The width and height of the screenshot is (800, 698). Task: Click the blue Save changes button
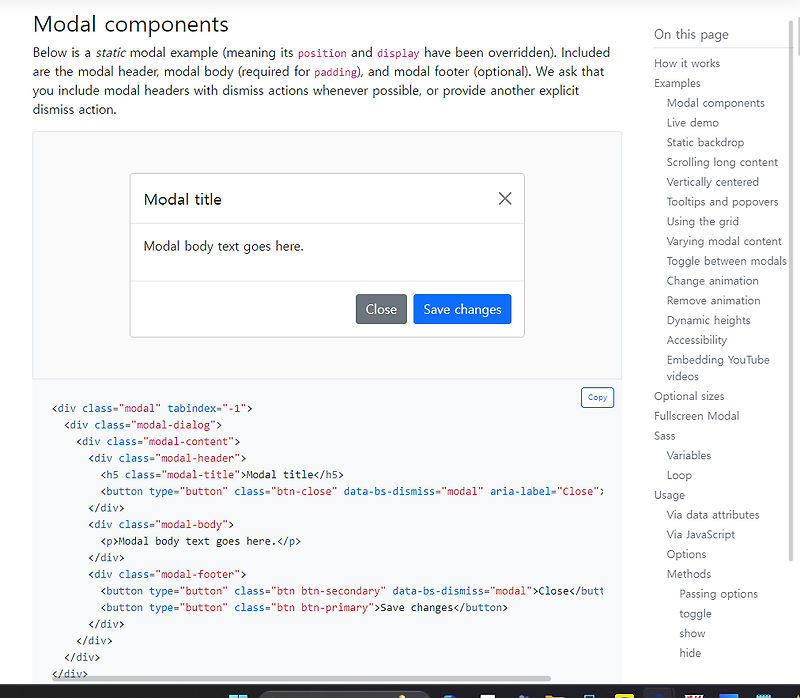[462, 309]
